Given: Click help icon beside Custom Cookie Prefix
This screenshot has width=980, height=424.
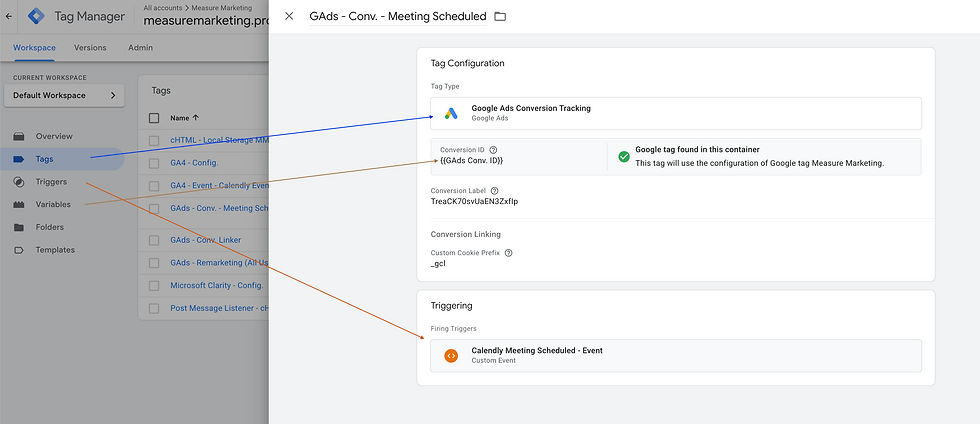Looking at the screenshot, I should [508, 253].
